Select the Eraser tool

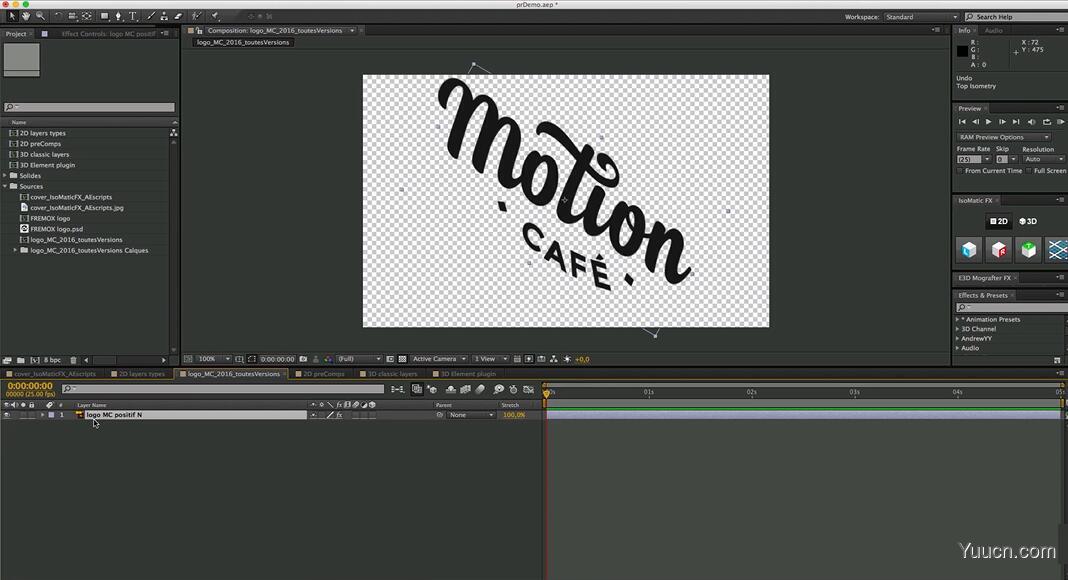[x=178, y=16]
